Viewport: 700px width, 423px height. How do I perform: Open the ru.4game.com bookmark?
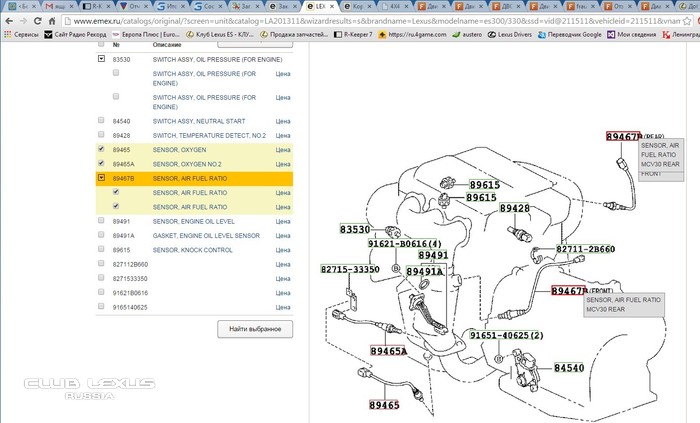pos(412,34)
